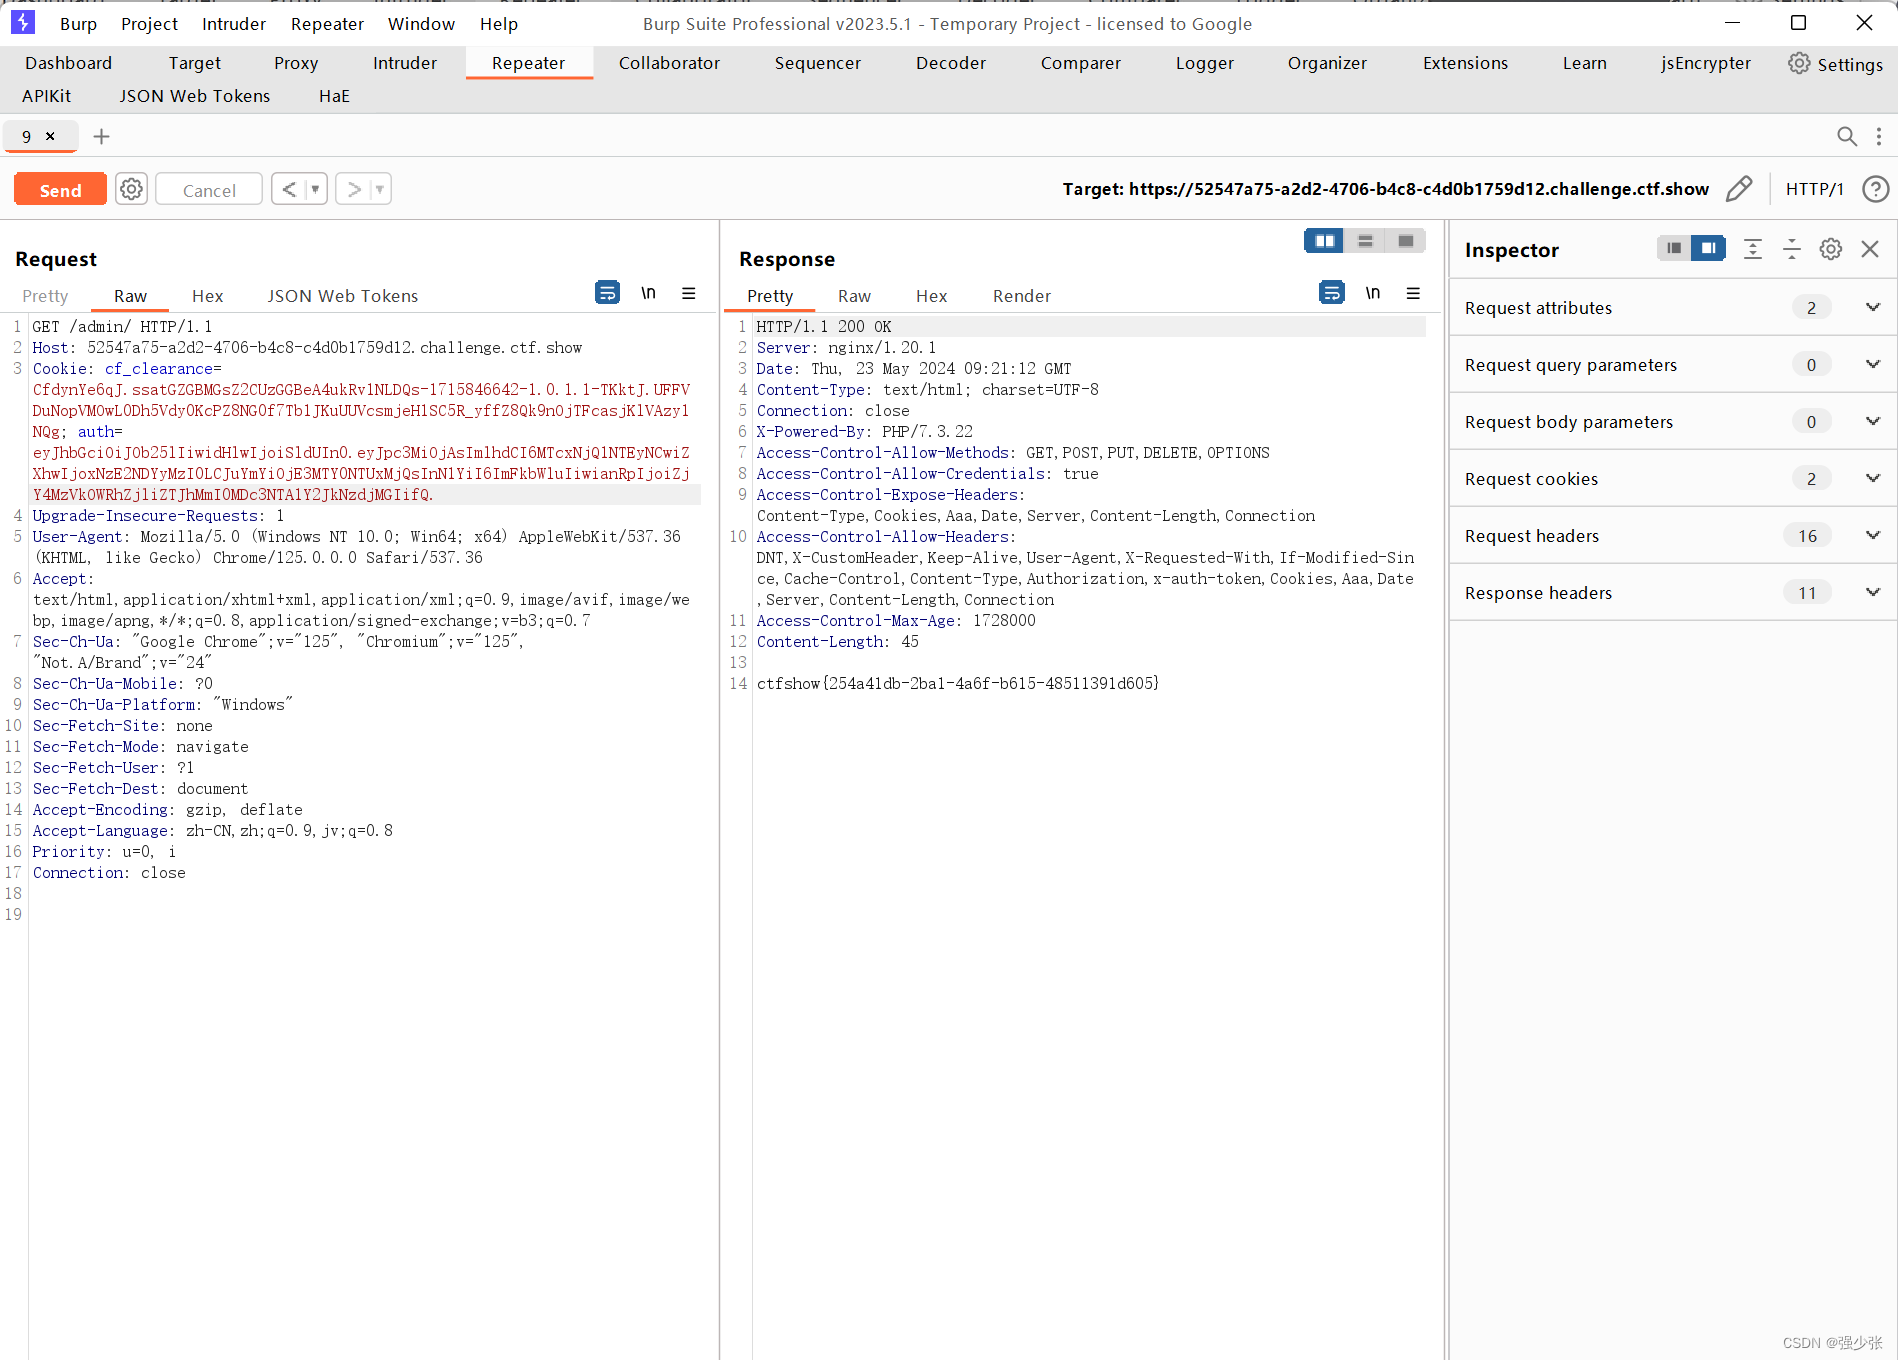This screenshot has height=1360, width=1898.
Task: Go forward to next request in history
Action: (353, 189)
